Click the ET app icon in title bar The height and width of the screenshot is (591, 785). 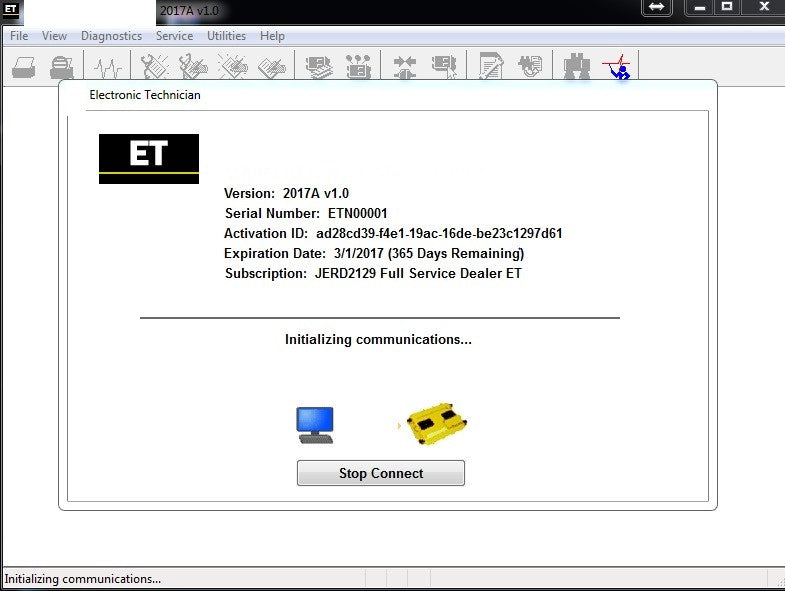[11, 9]
